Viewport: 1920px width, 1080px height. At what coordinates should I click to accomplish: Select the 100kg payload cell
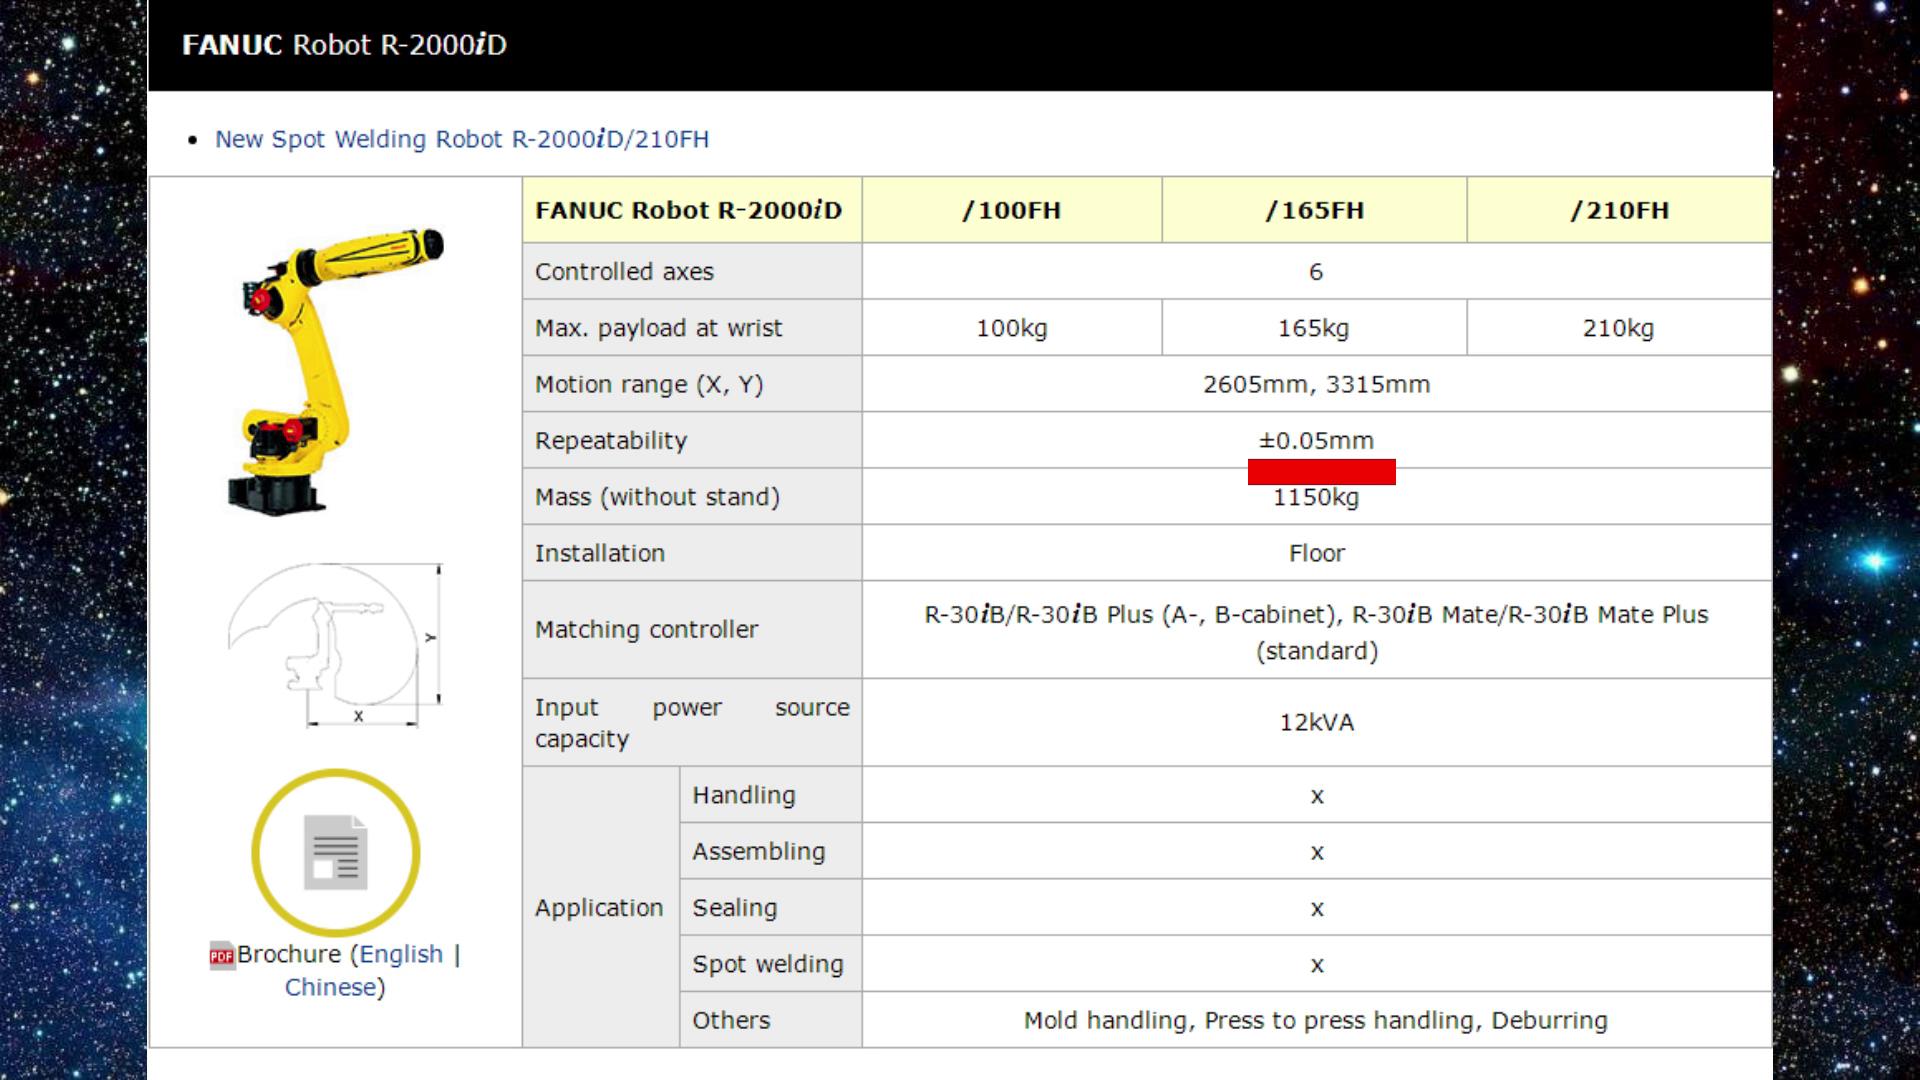[x=1011, y=328]
